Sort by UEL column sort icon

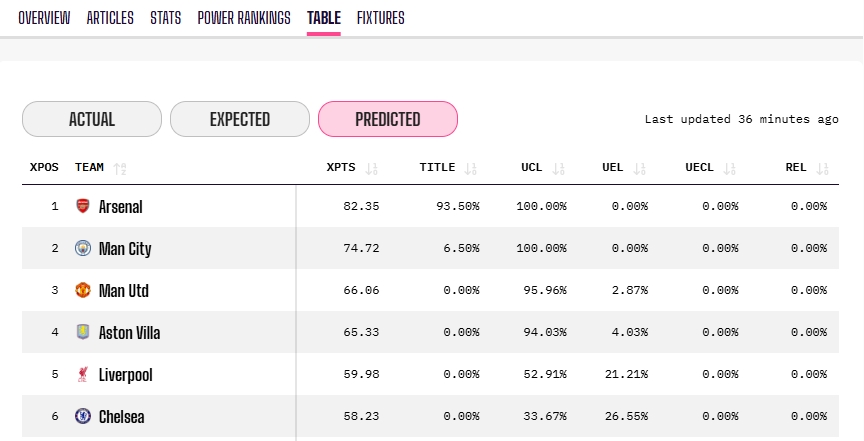[x=640, y=168]
